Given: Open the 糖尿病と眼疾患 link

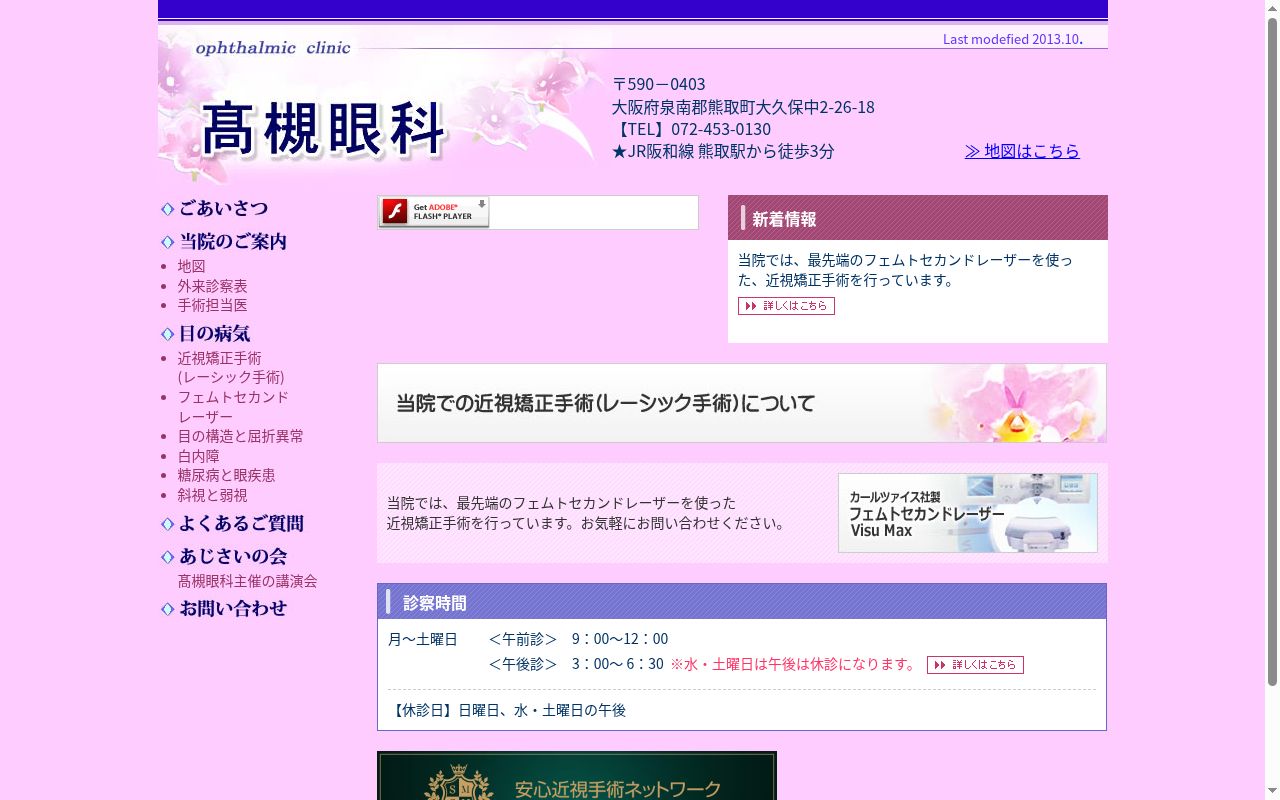Looking at the screenshot, I should (x=227, y=475).
